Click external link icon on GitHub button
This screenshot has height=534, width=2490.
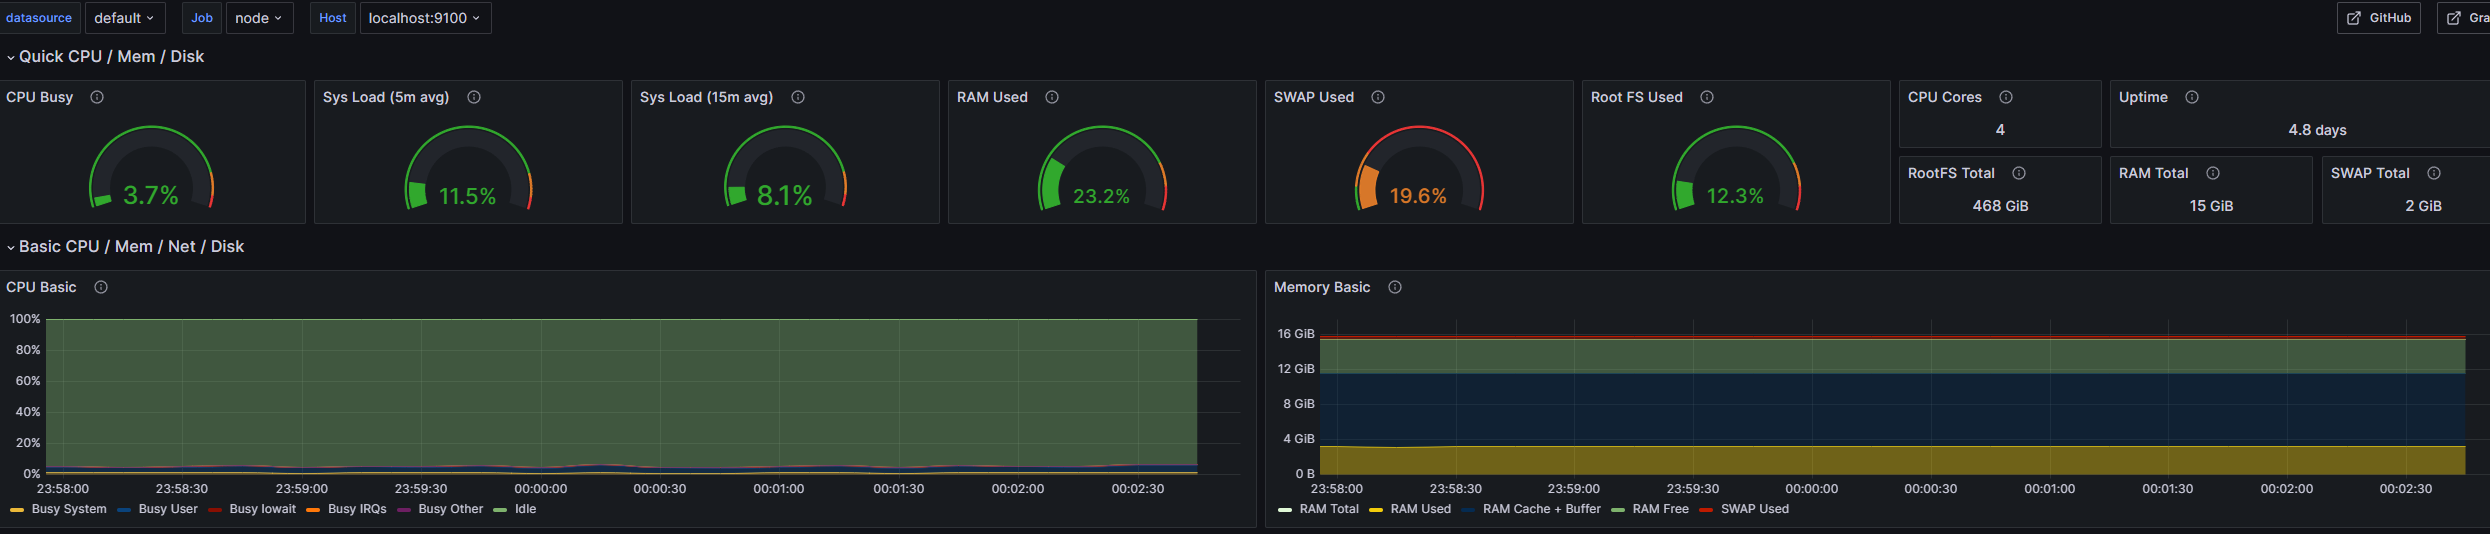[x=2354, y=18]
